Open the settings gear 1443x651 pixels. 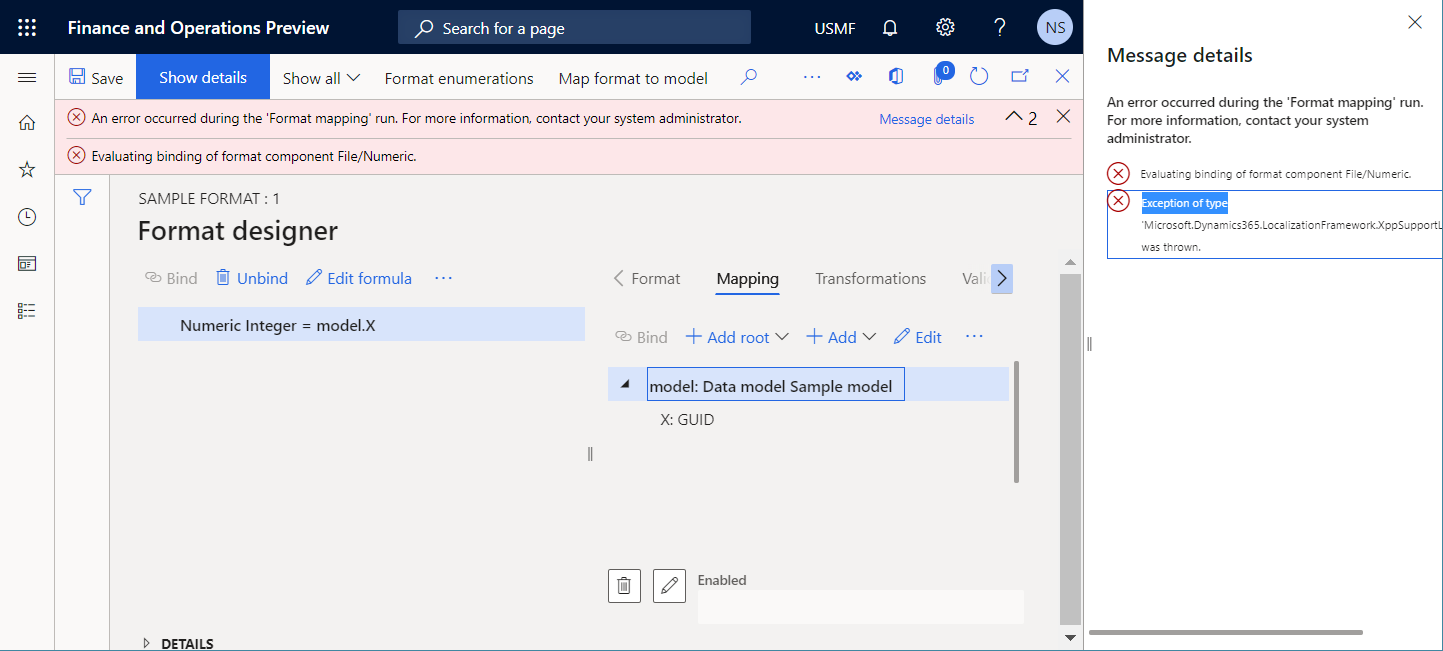[x=945, y=27]
